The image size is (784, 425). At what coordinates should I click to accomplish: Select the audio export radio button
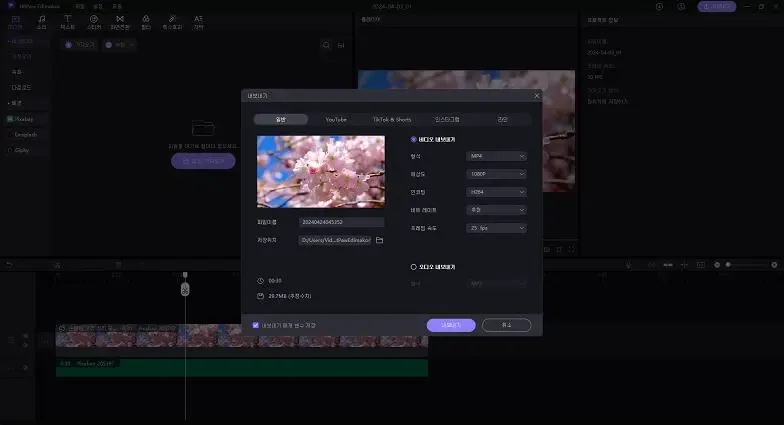point(414,267)
